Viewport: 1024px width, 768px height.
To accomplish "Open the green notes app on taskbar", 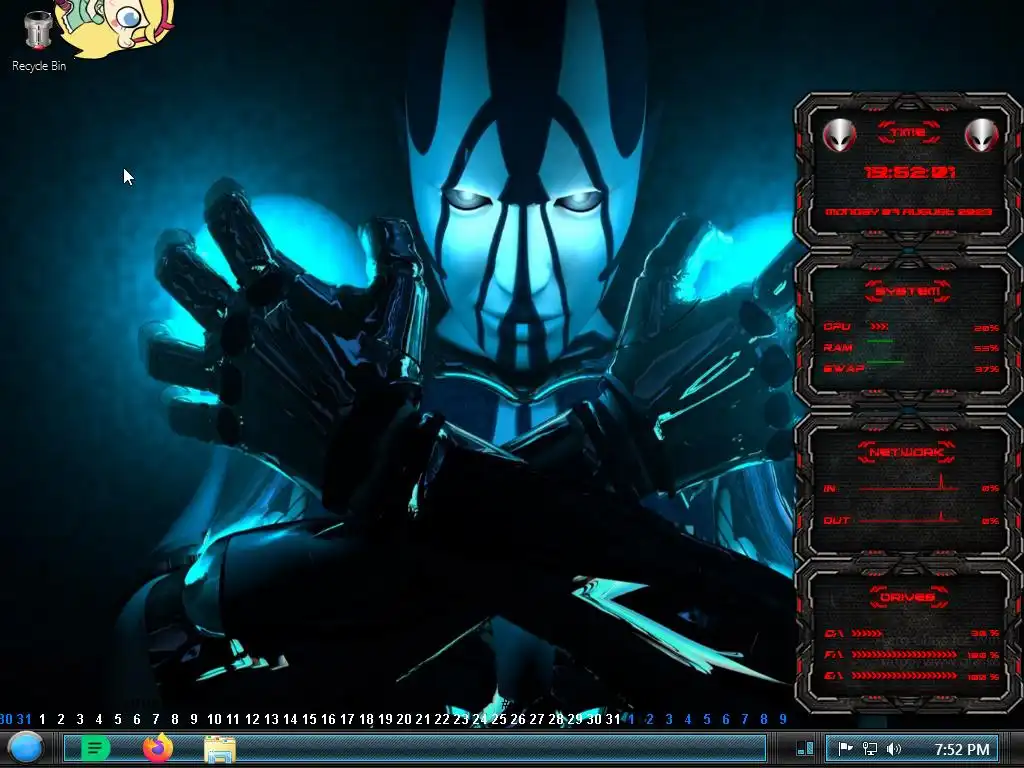I will (95, 748).
